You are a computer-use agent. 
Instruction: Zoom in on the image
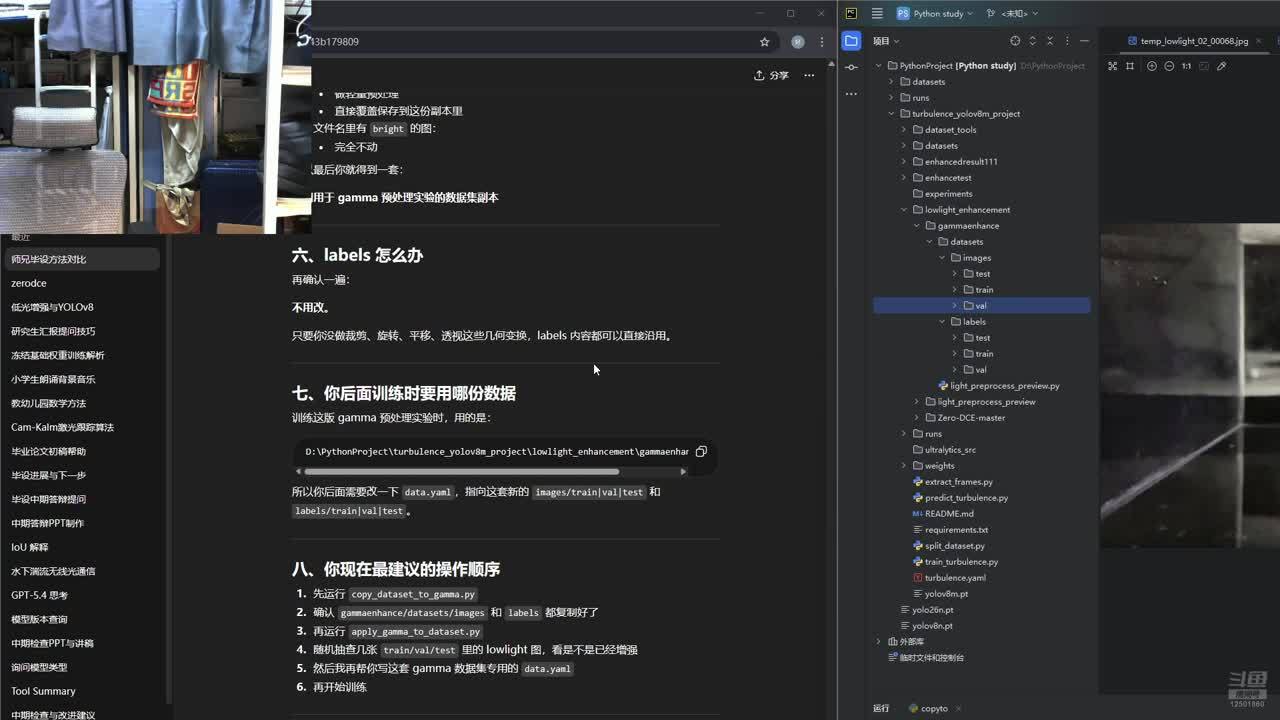click(1152, 66)
